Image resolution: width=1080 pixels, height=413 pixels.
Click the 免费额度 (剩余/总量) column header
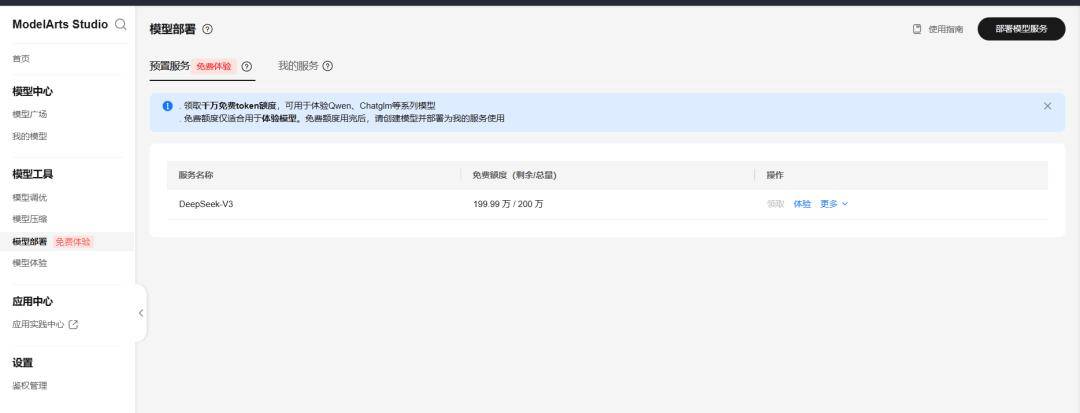[514, 176]
